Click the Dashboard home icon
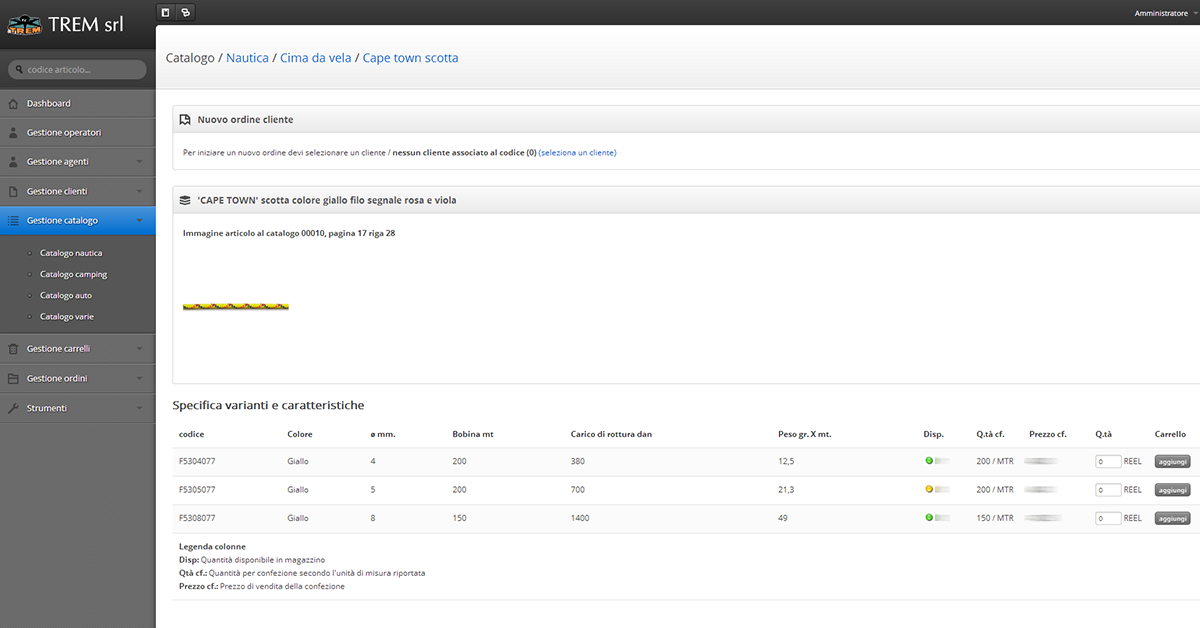1200x628 pixels. coord(13,104)
